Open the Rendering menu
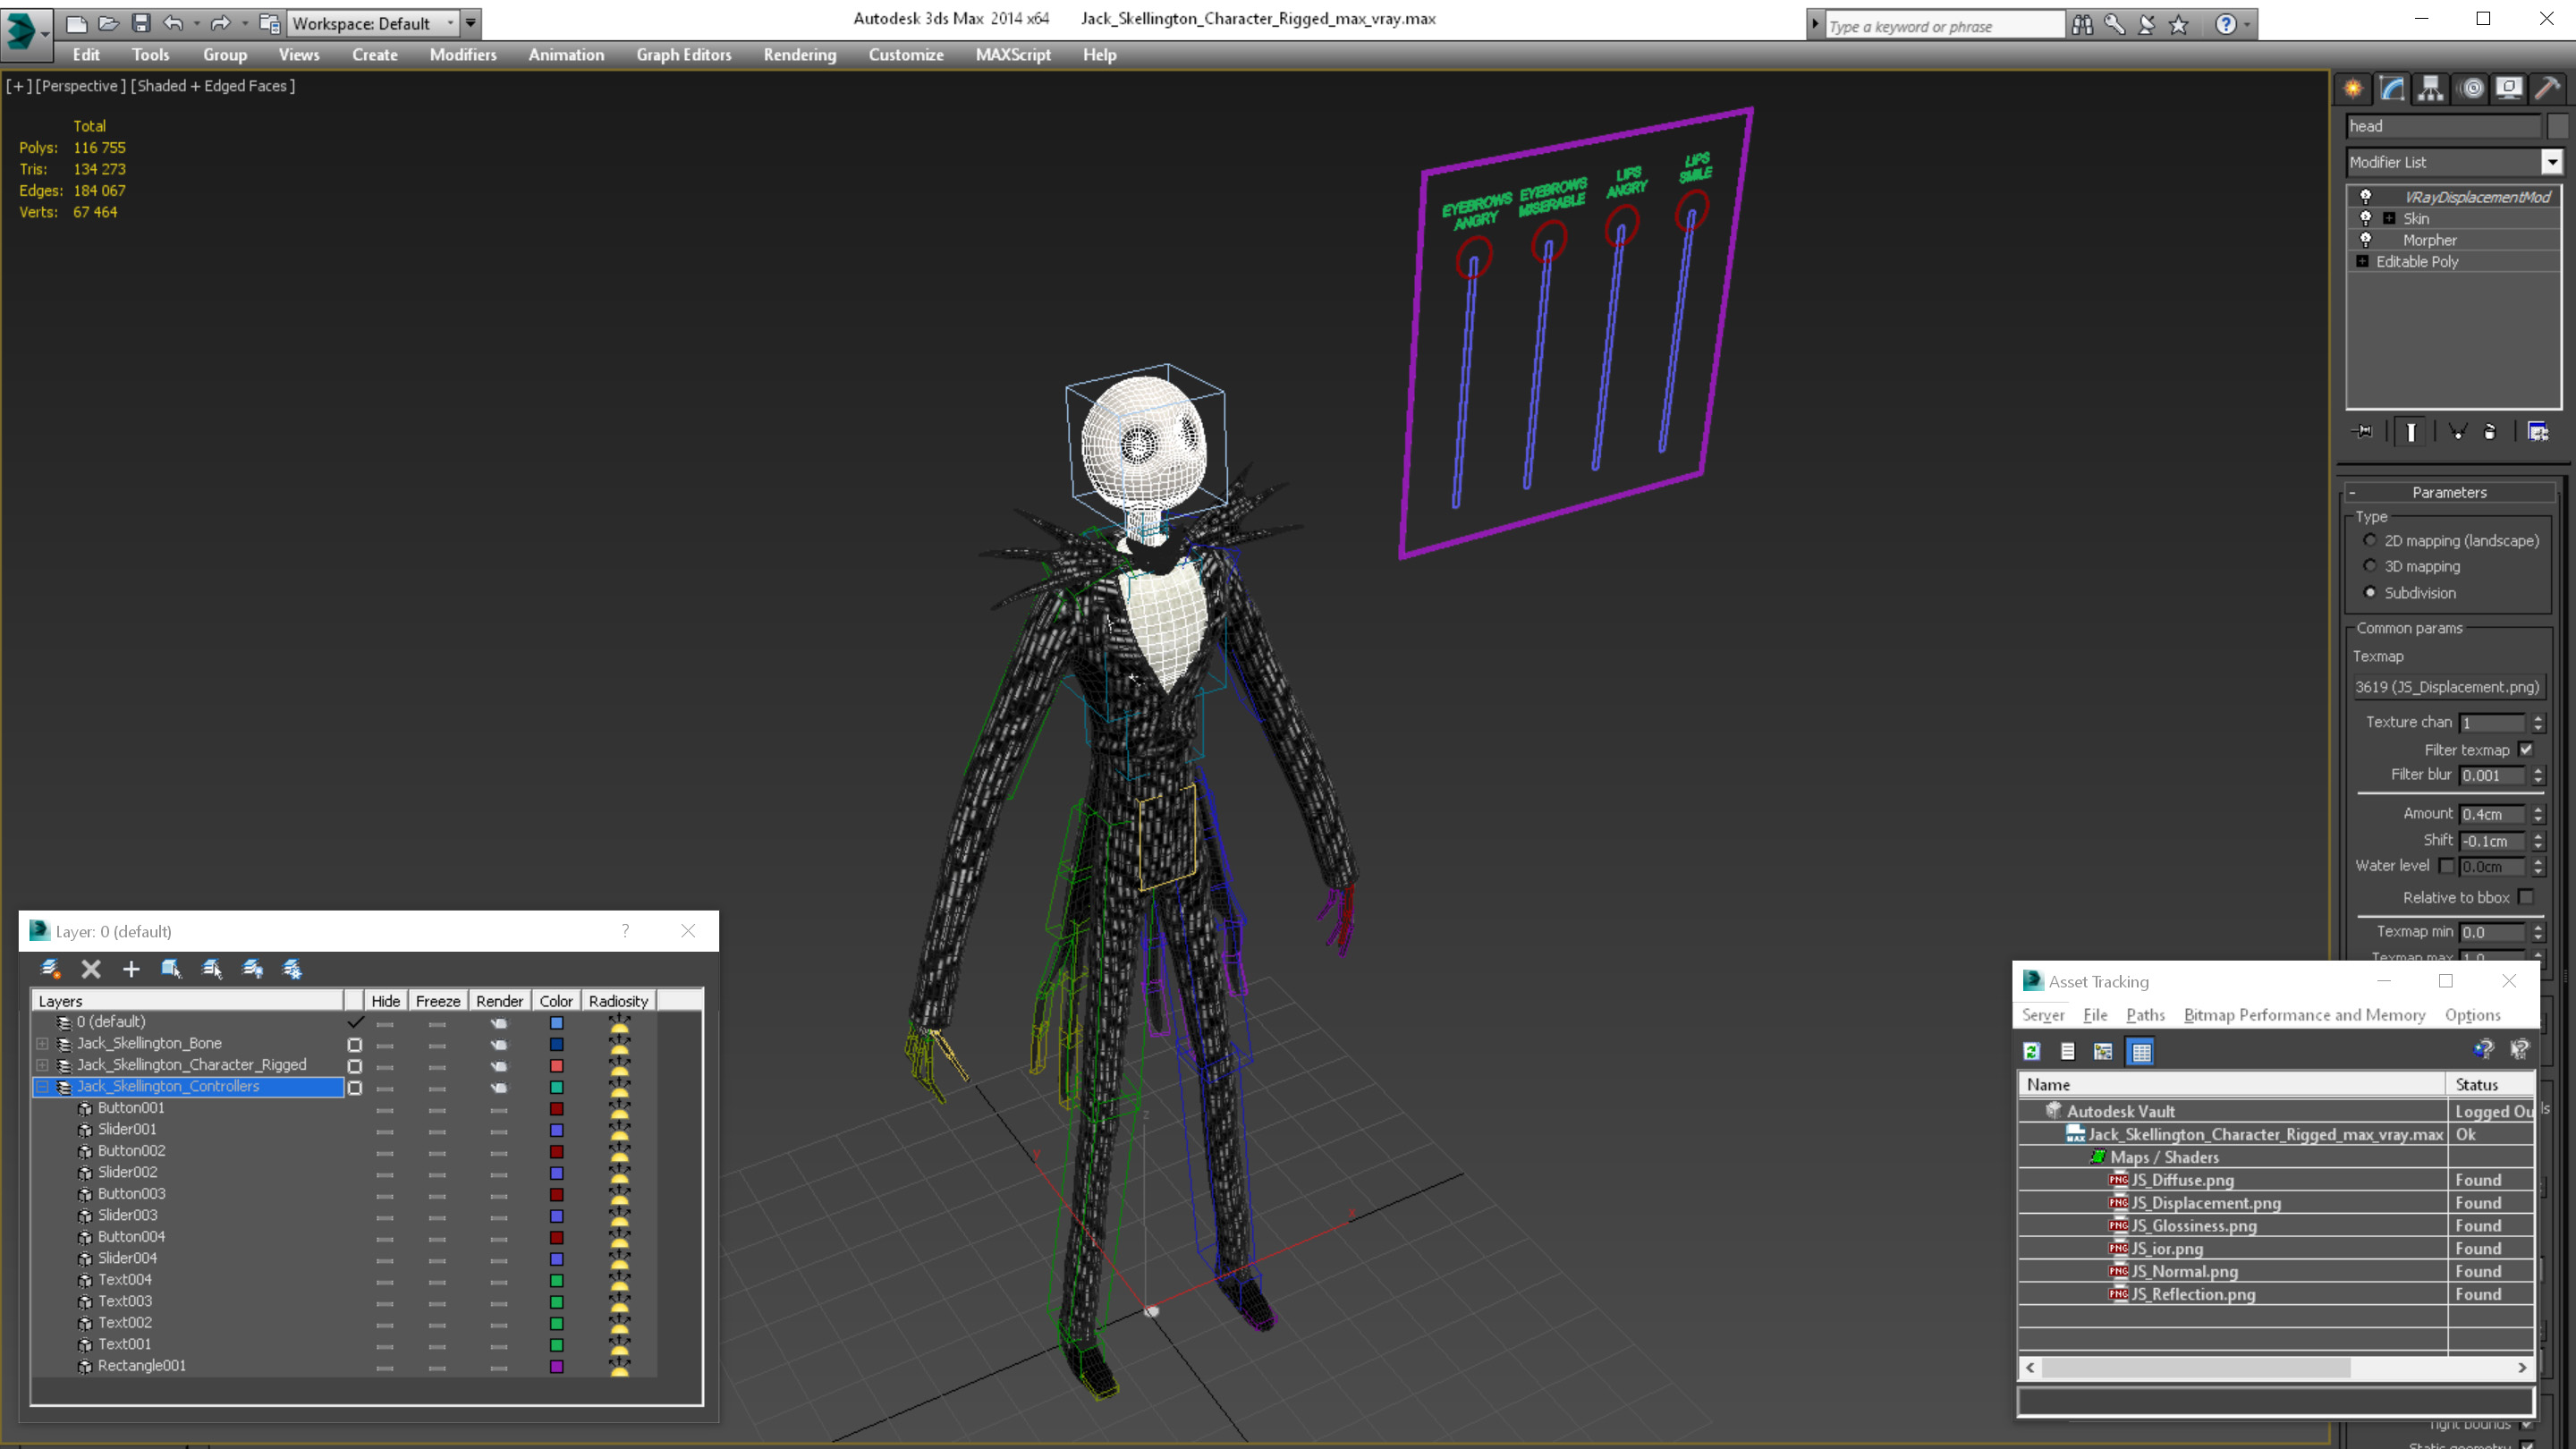The height and width of the screenshot is (1449, 2576). tap(800, 55)
